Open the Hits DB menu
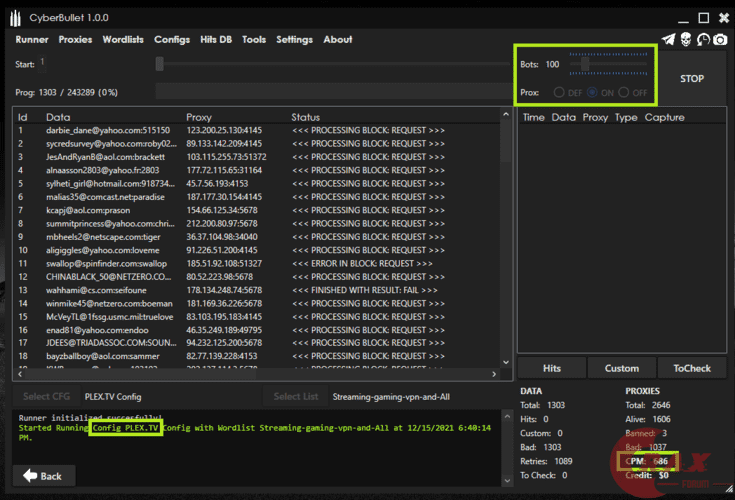The width and height of the screenshot is (735, 500). click(216, 40)
